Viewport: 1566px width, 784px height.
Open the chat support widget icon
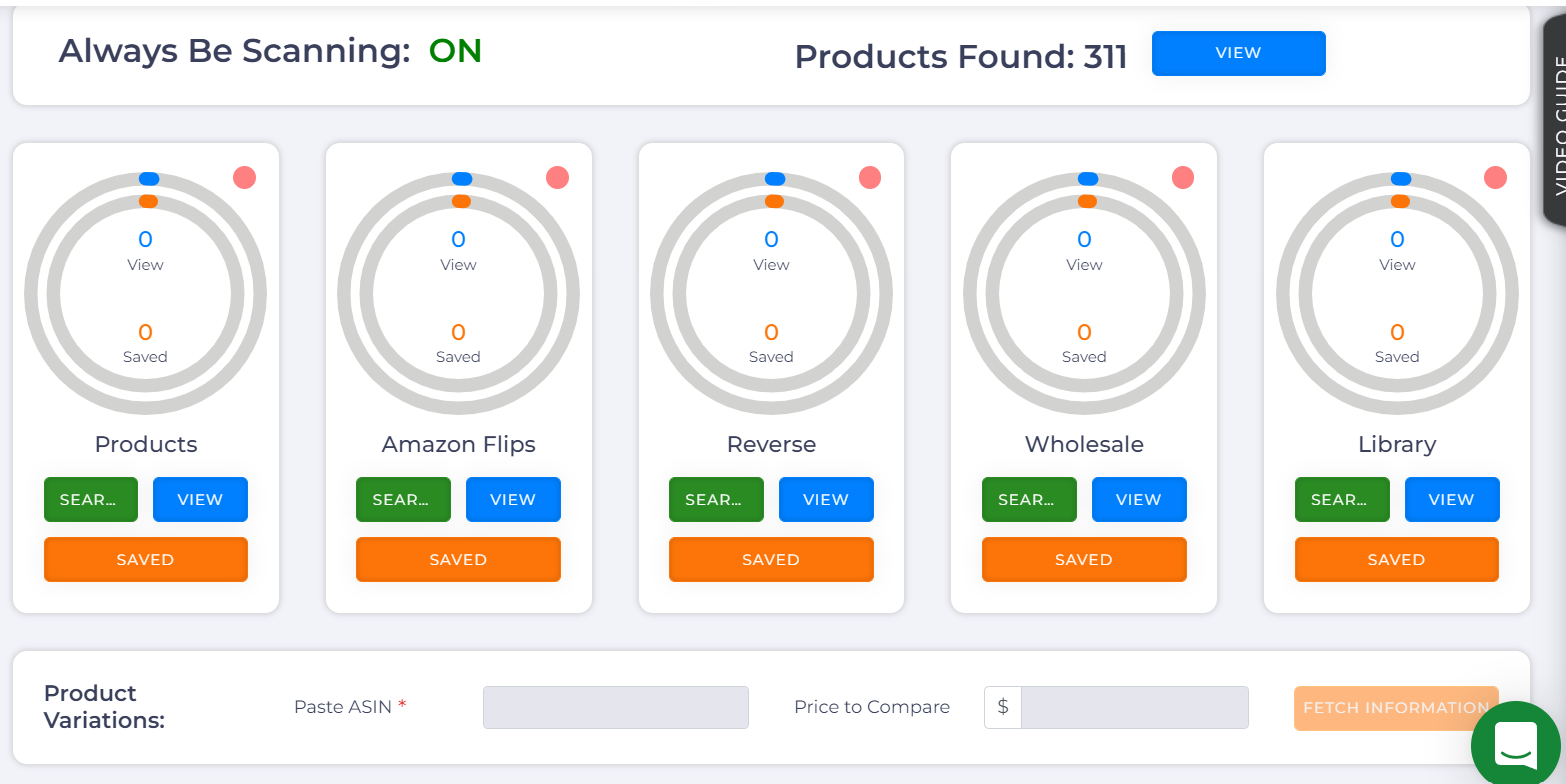(x=1515, y=742)
